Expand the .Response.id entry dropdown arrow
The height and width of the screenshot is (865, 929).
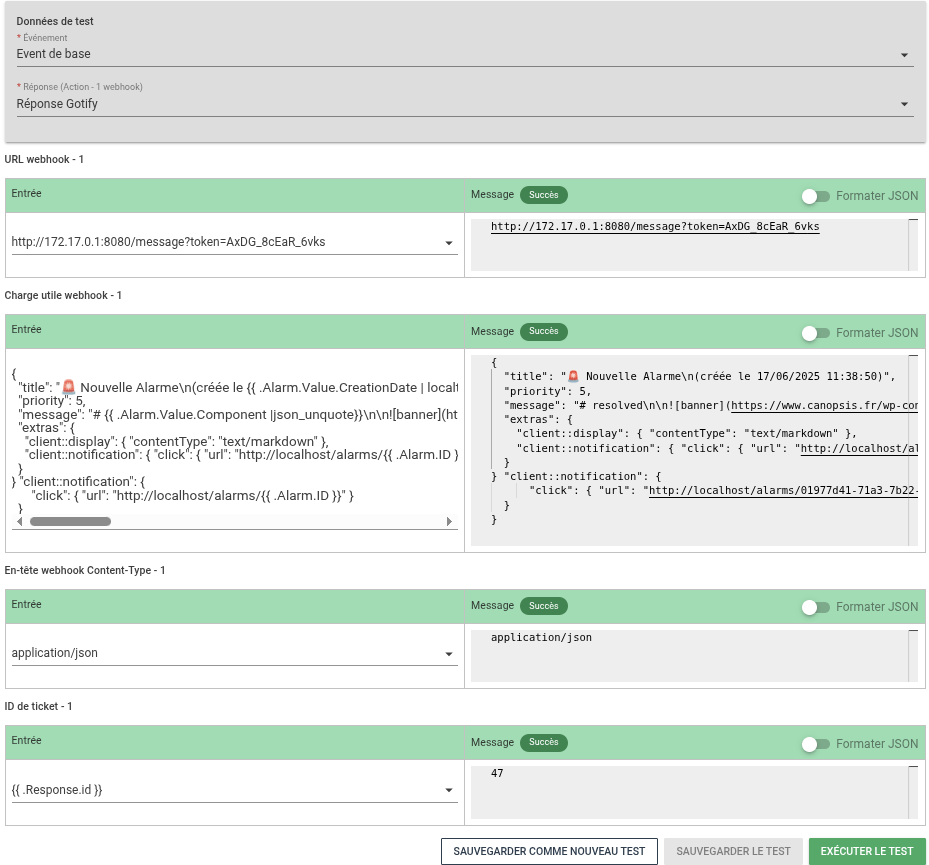[449, 791]
